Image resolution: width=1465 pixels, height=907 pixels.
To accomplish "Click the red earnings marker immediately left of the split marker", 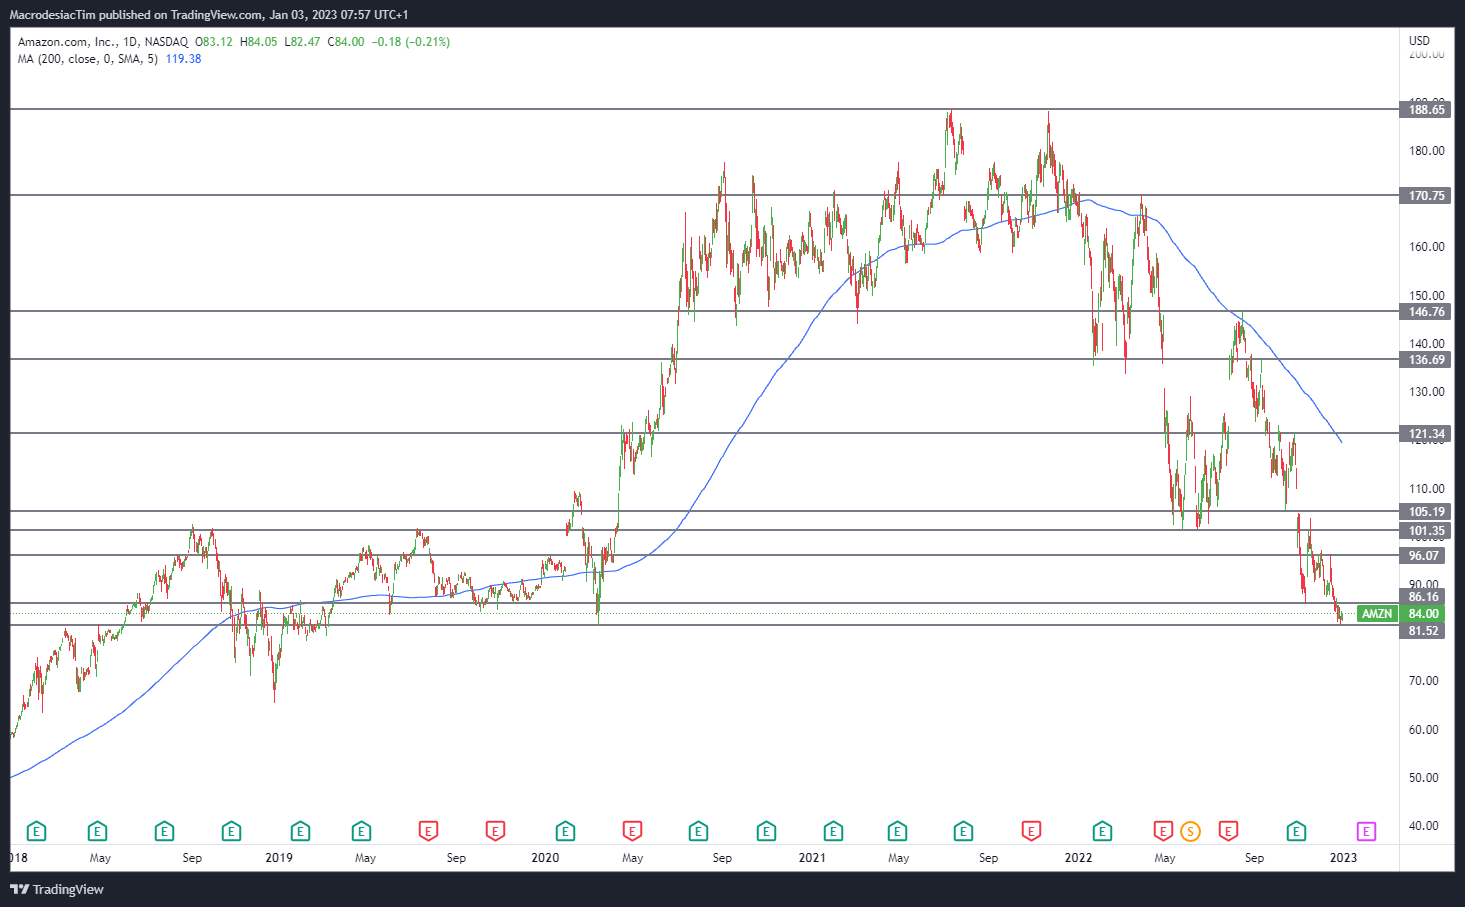I will (x=1163, y=831).
